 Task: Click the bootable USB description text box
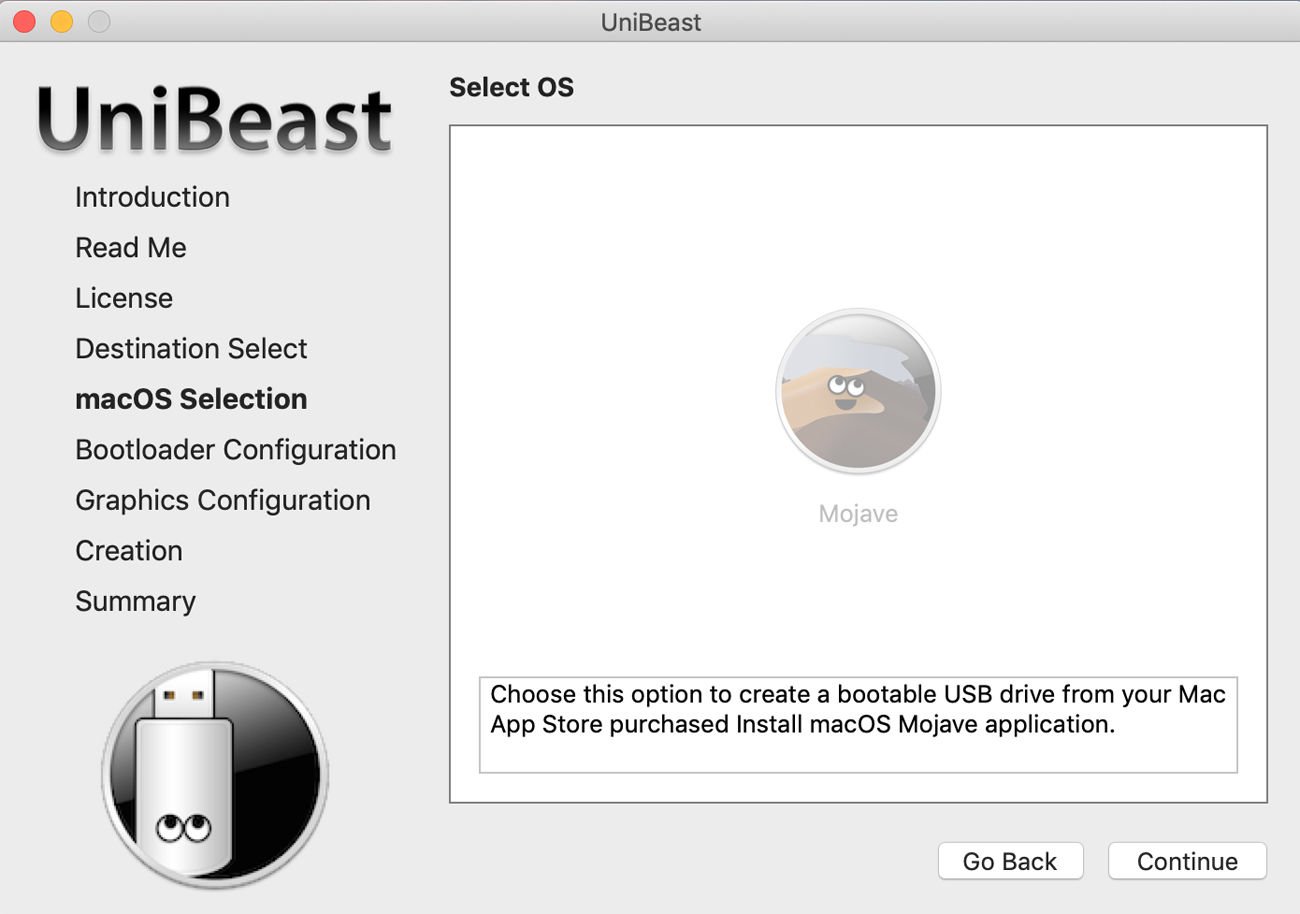point(857,725)
